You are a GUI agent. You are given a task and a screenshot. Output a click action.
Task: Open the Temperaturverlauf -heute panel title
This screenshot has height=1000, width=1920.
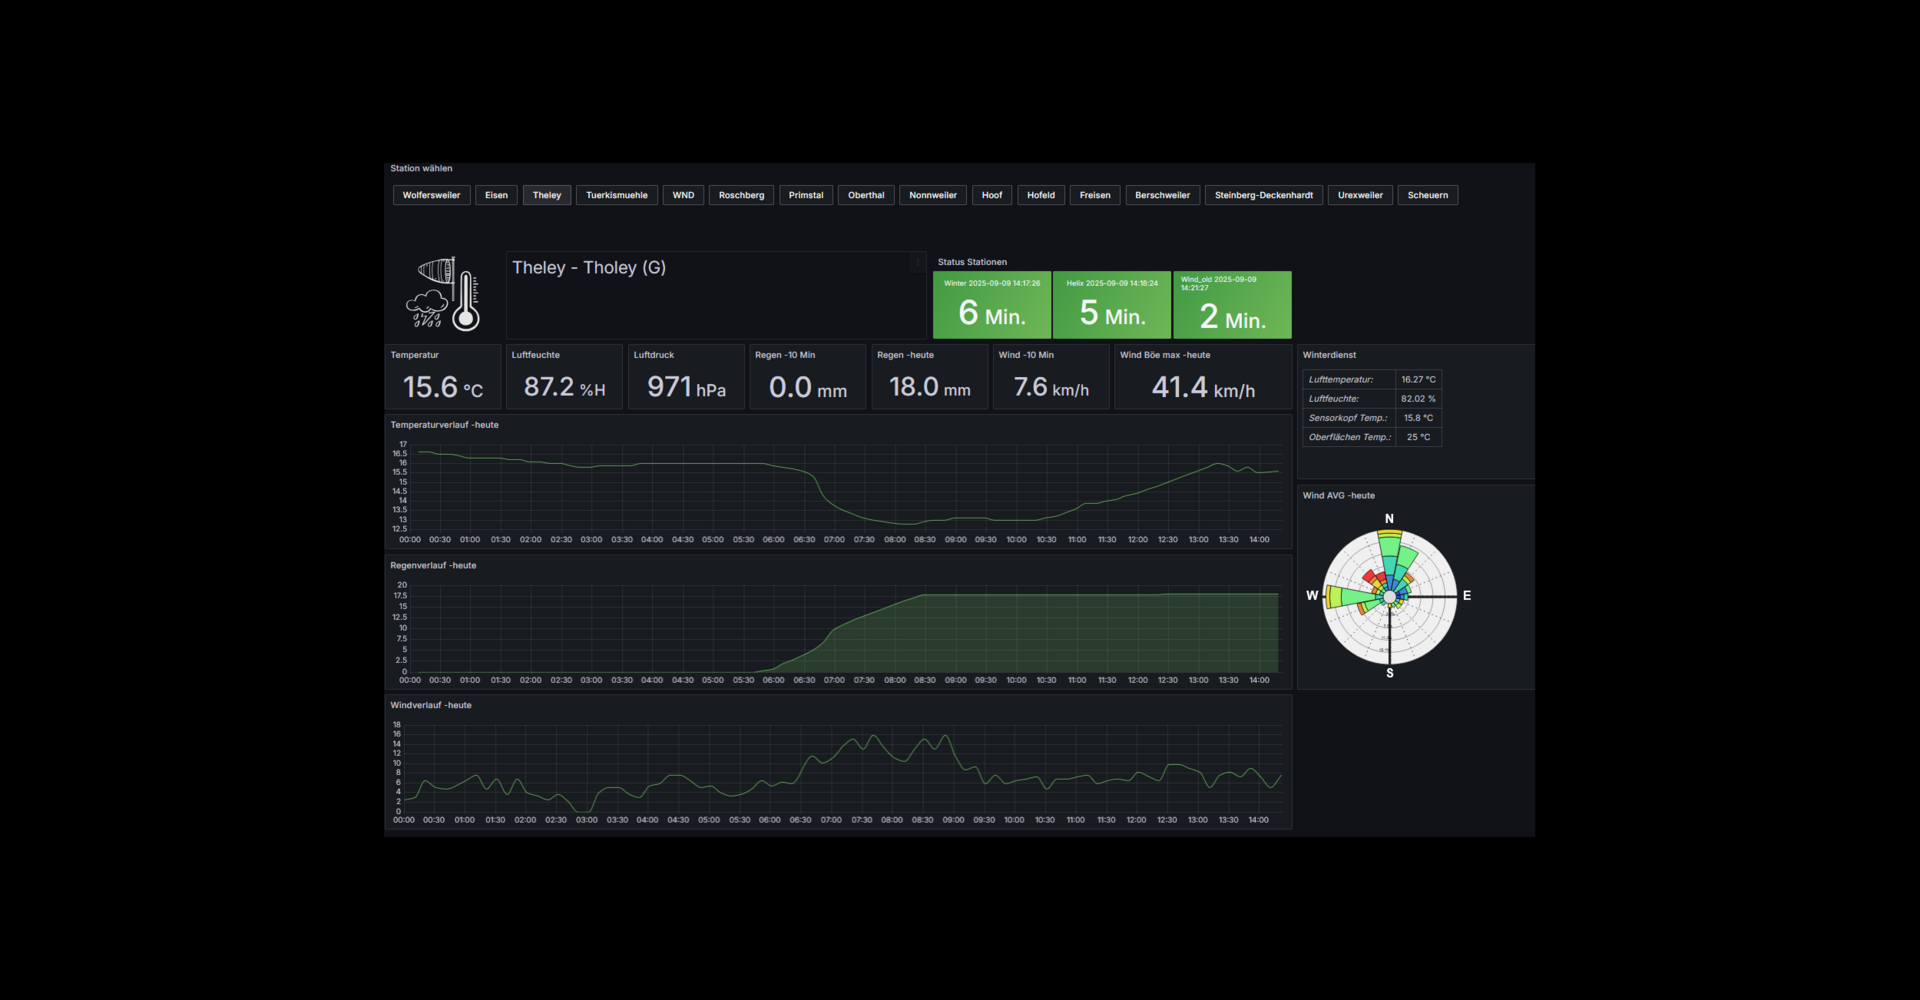click(444, 425)
